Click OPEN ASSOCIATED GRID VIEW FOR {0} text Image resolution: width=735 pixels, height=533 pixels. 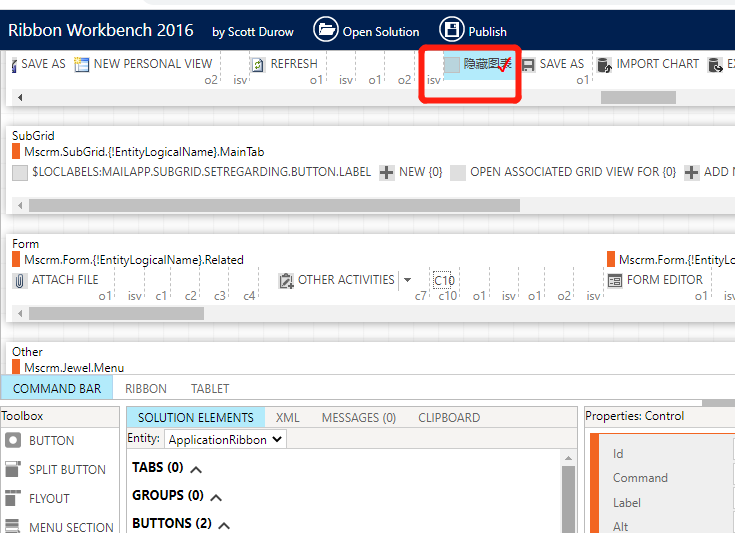573,172
